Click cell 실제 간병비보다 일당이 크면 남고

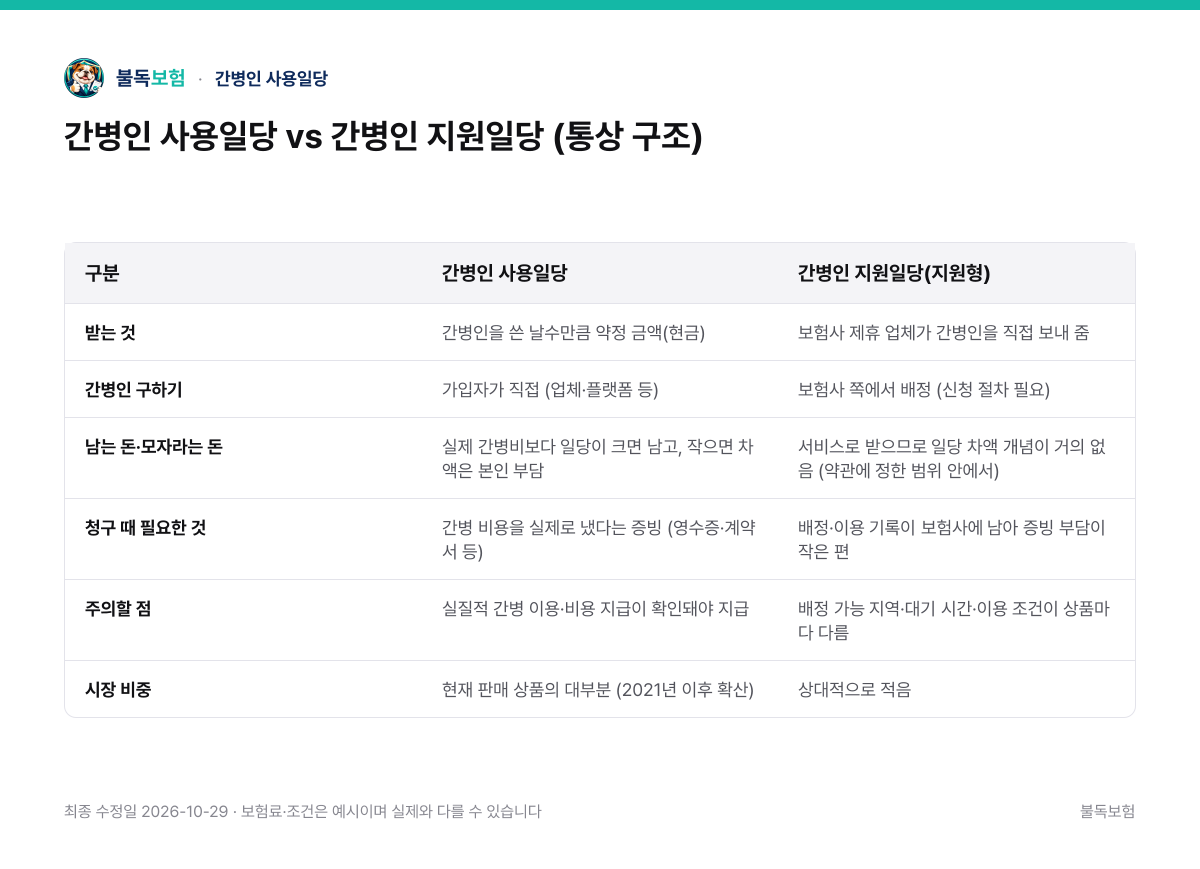598,458
